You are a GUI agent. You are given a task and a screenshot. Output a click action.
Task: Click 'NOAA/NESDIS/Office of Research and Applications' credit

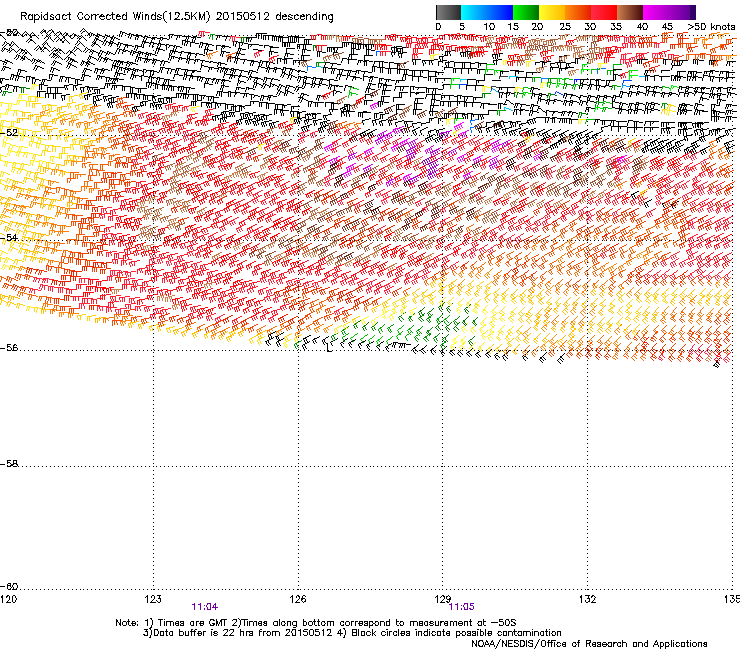coord(589,644)
